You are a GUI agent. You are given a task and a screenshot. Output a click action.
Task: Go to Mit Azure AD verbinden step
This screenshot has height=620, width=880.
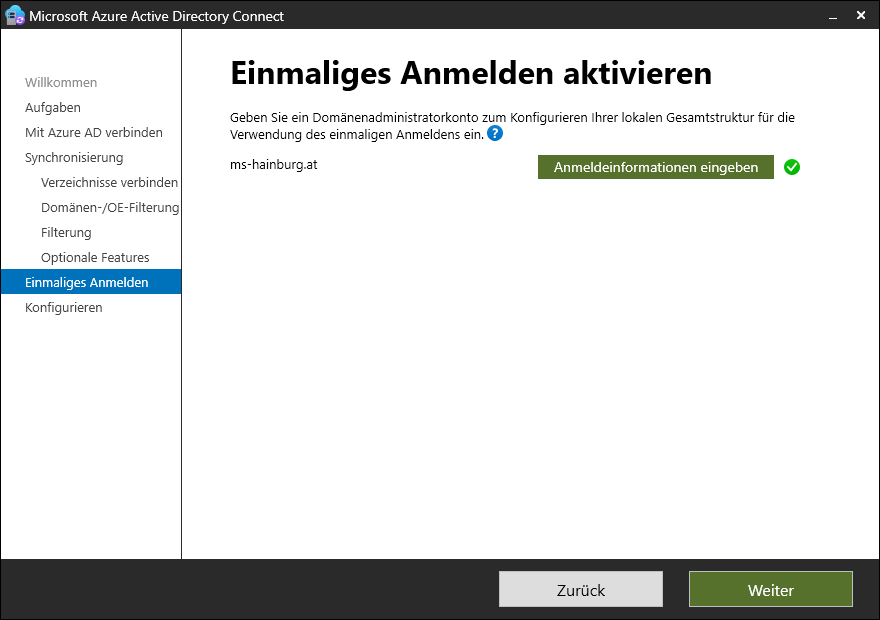93,132
